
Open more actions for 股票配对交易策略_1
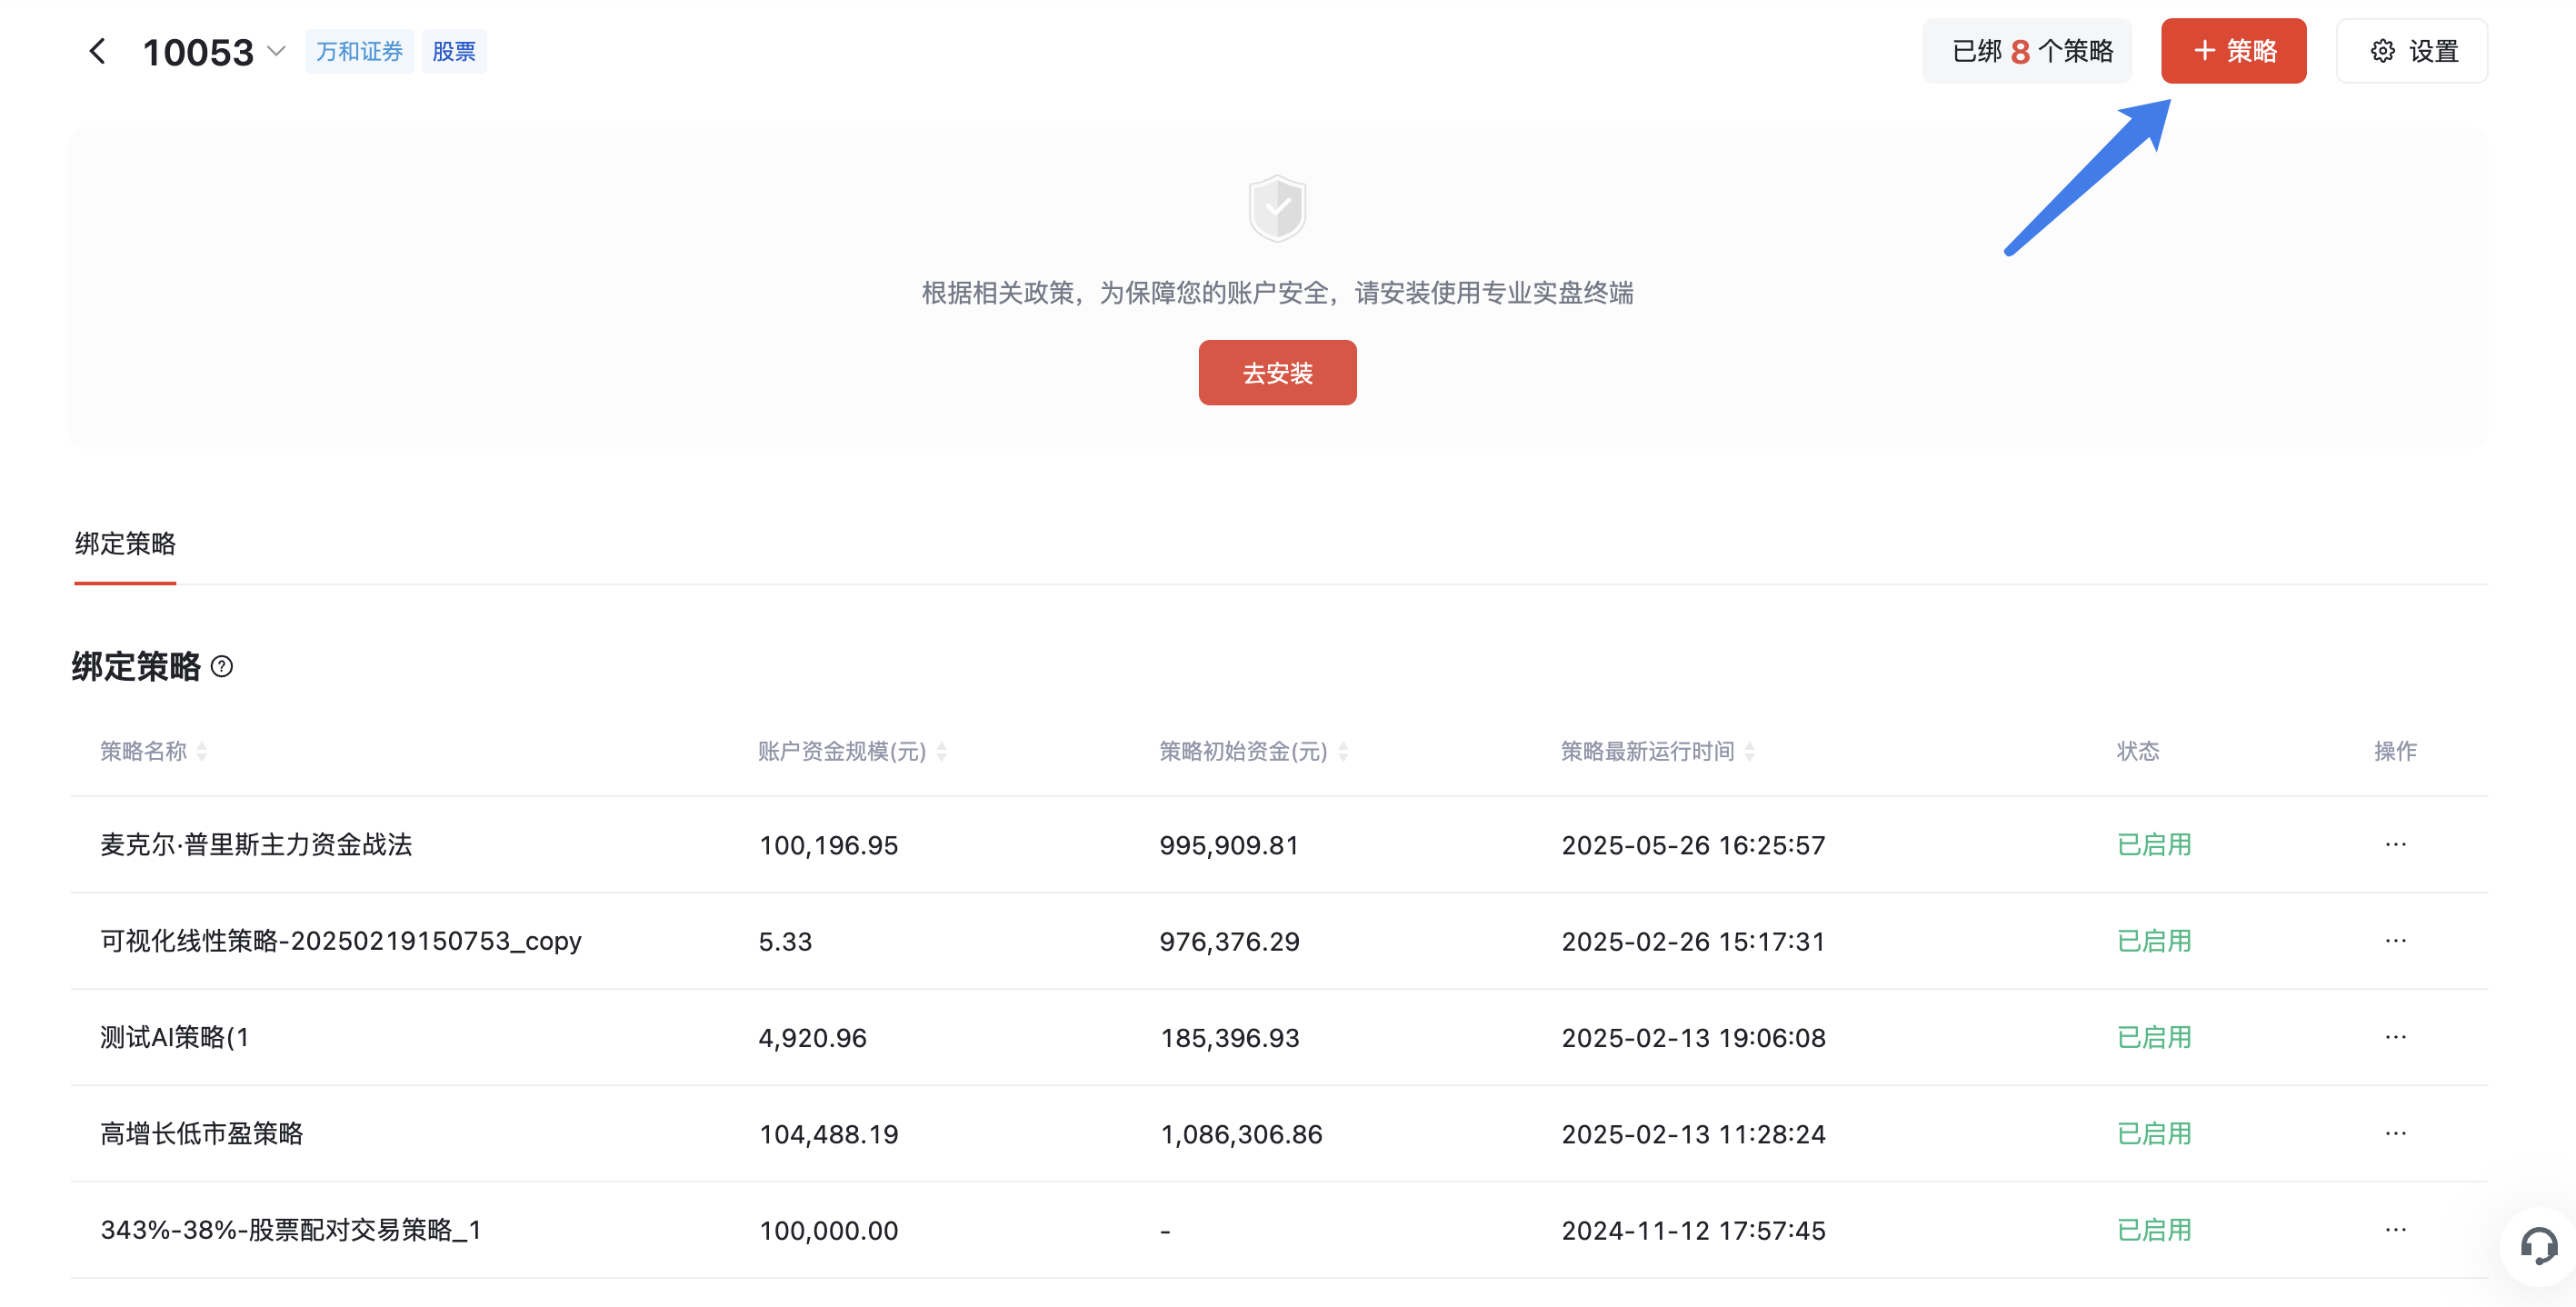point(2395,1230)
